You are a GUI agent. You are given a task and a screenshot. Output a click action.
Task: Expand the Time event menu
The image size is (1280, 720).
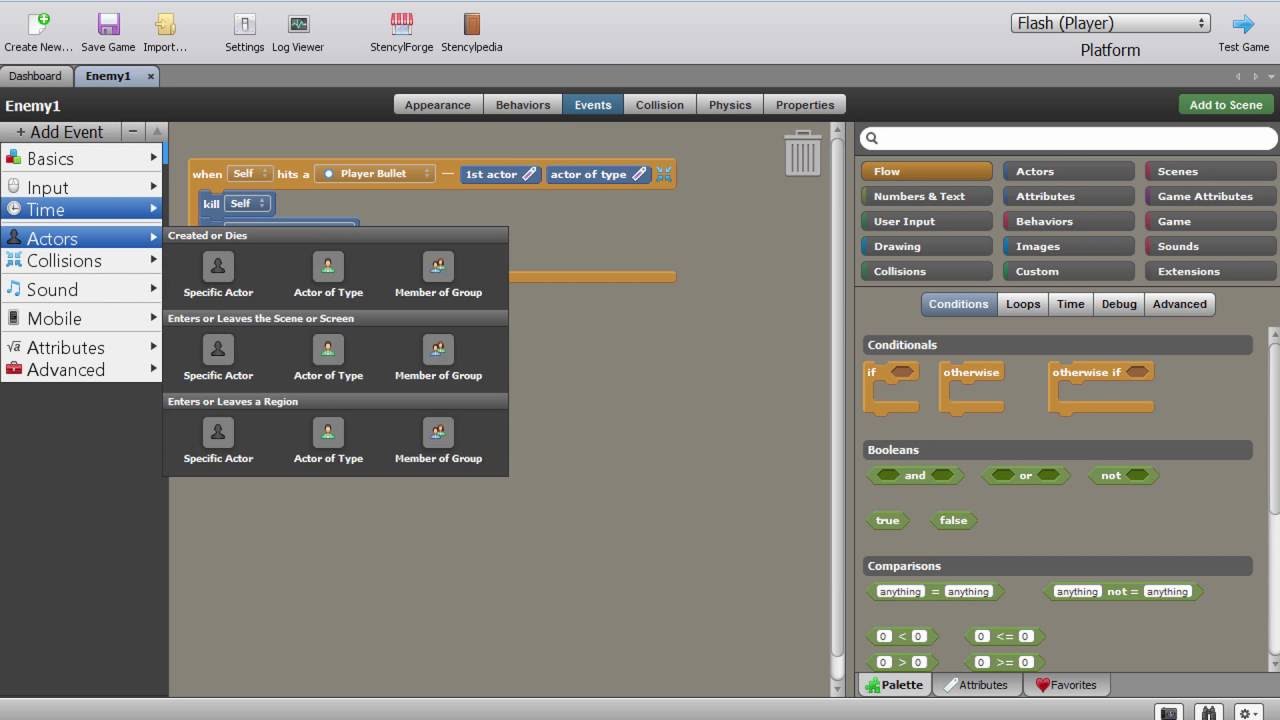82,209
